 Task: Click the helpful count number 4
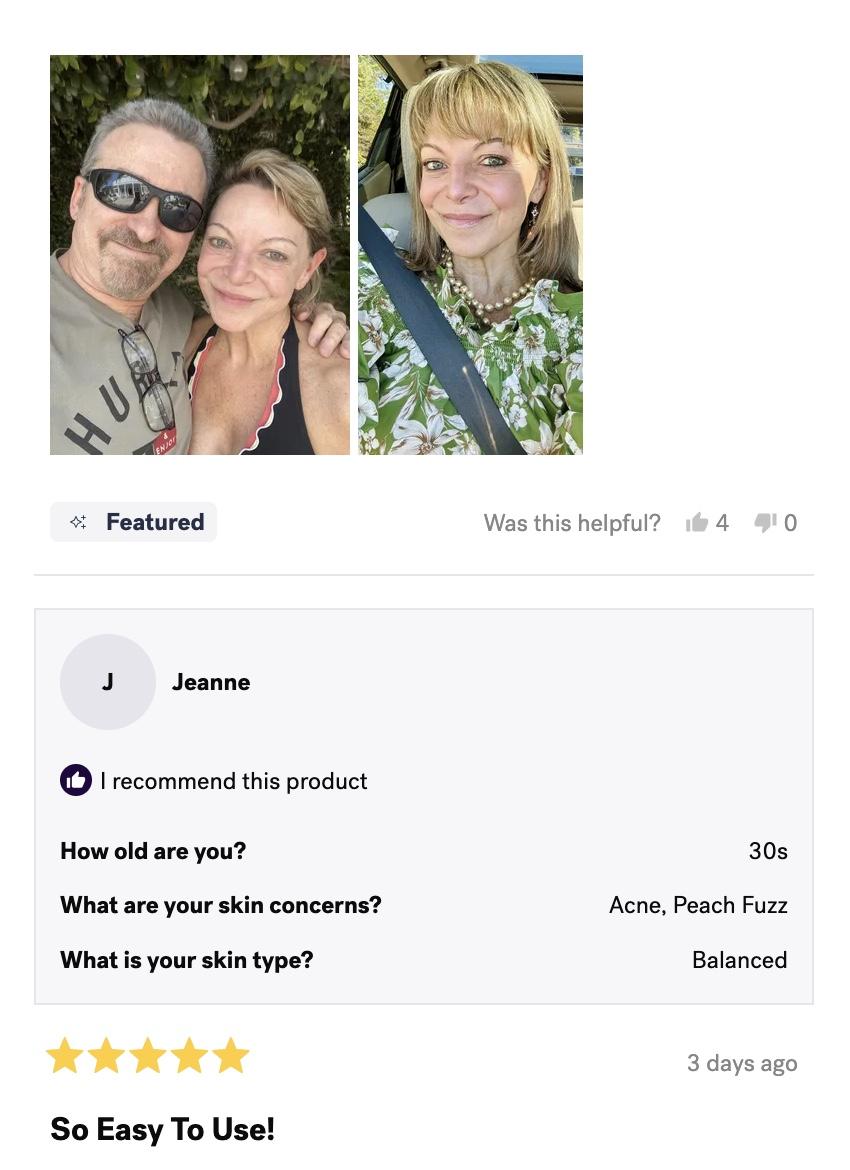[x=722, y=522]
